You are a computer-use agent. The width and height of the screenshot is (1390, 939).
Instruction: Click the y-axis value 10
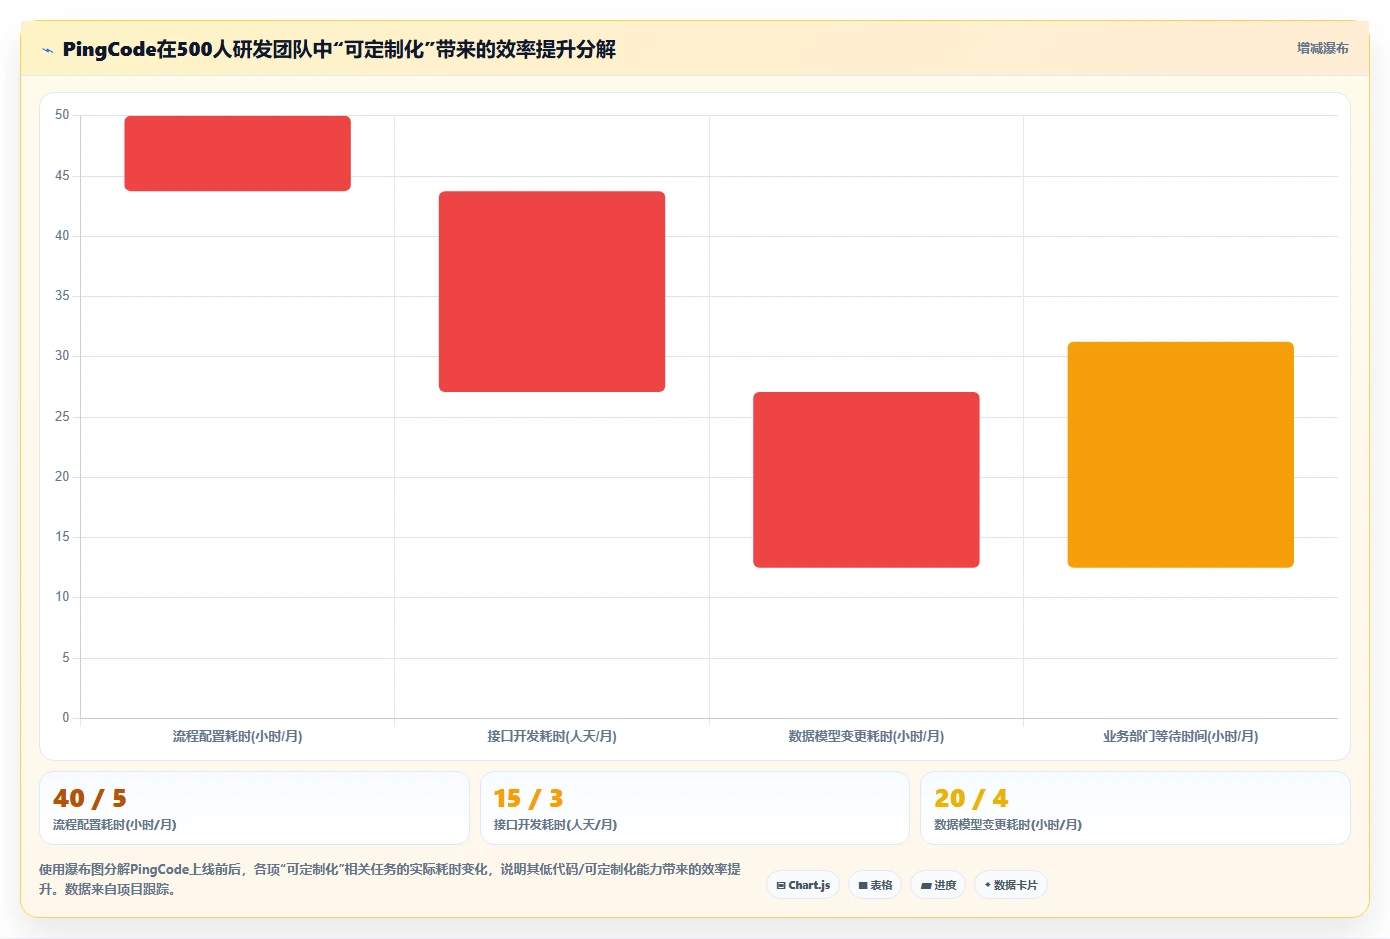(62, 597)
